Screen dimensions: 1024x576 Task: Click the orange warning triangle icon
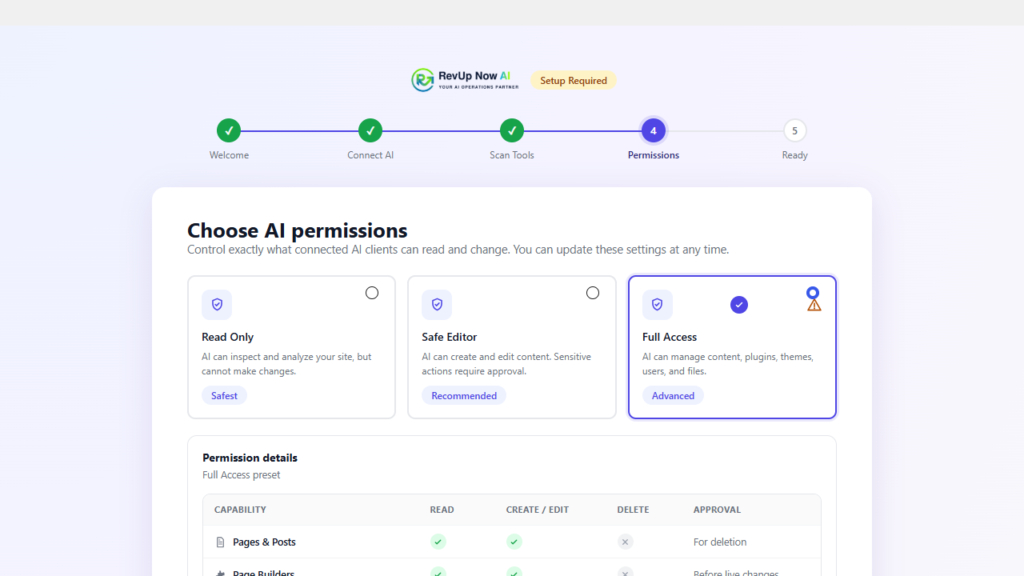coord(814,306)
